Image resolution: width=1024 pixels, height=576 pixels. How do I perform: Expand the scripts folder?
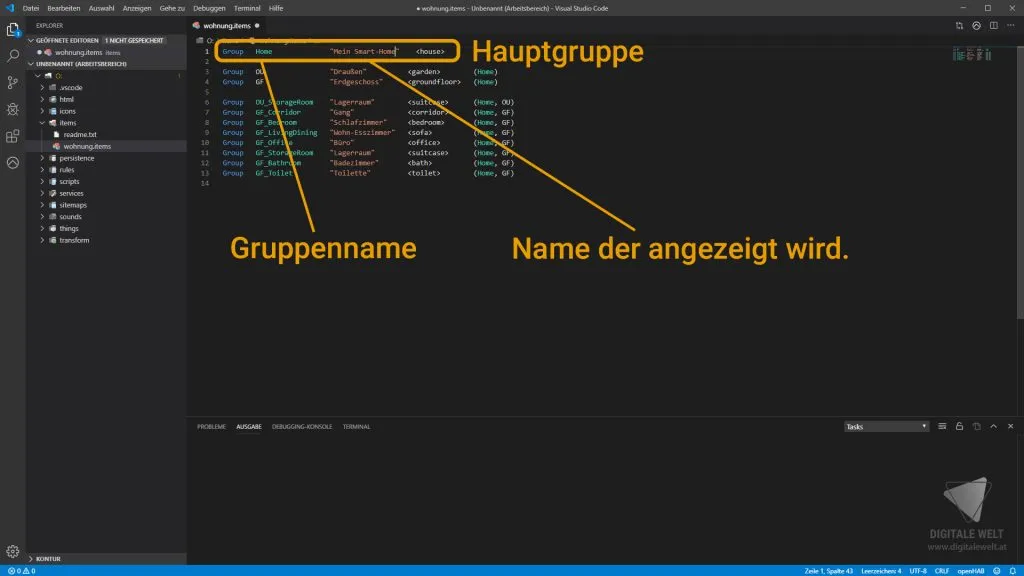69,182
